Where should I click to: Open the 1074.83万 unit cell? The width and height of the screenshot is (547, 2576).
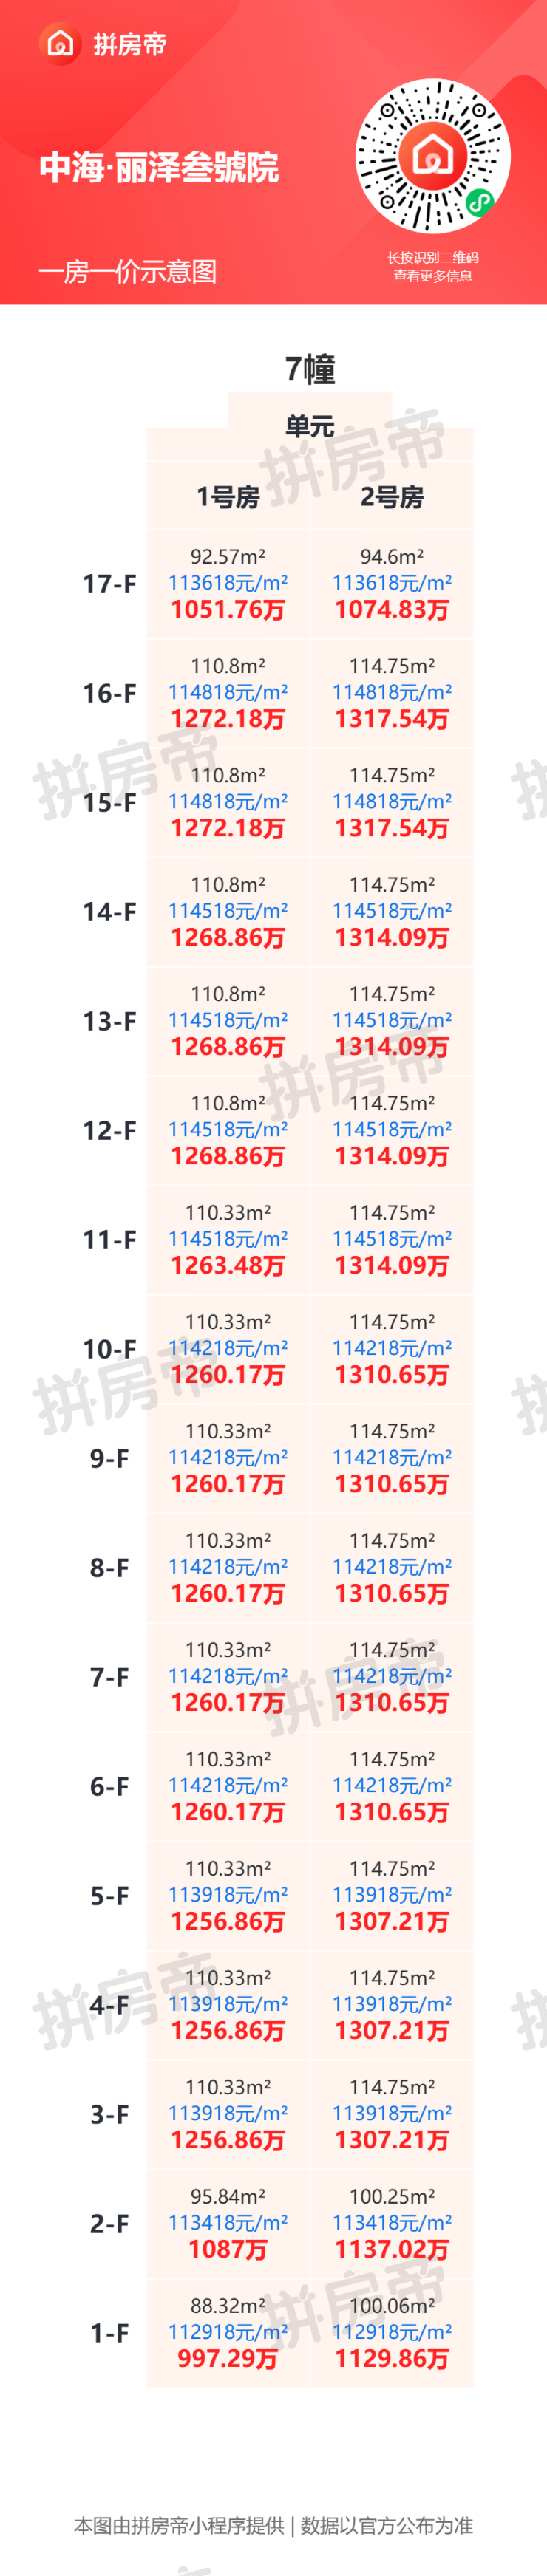pos(392,584)
